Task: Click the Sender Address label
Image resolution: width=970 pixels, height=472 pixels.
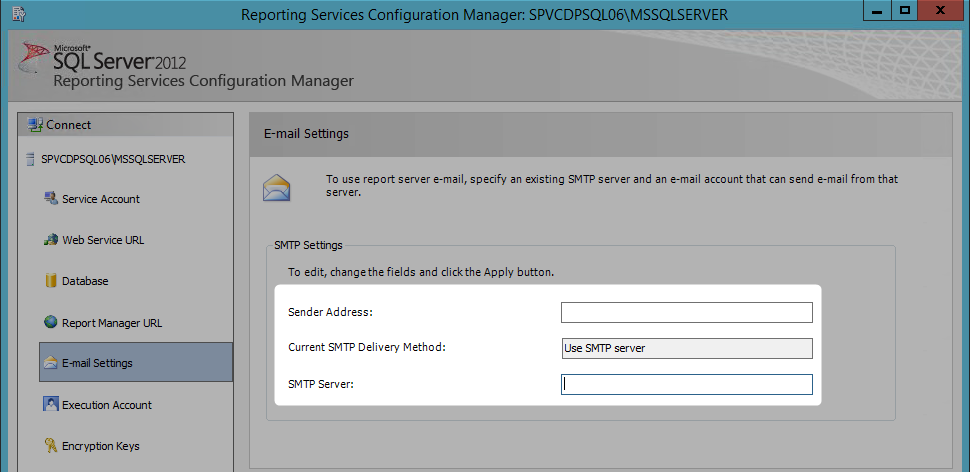Action: coord(330,312)
